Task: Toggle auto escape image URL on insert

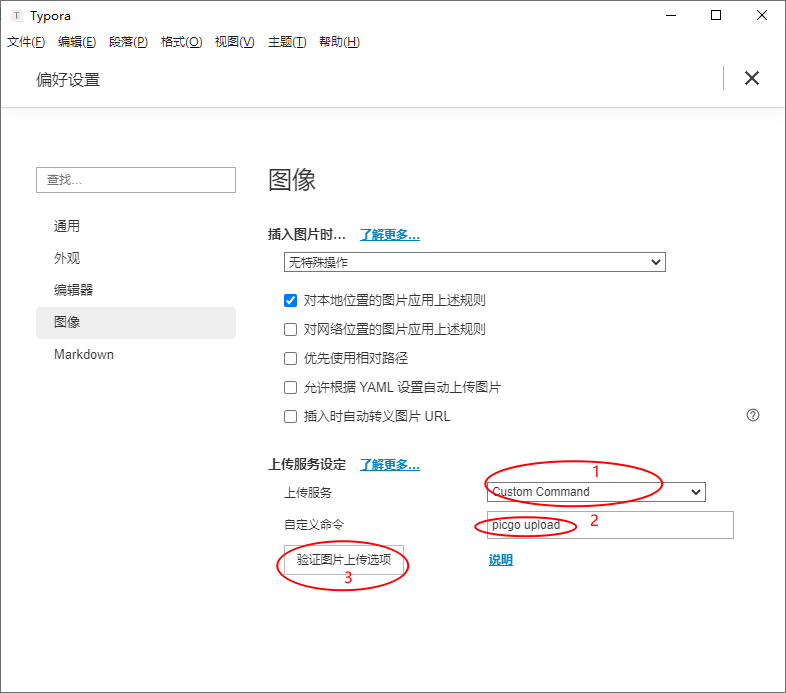Action: [290, 416]
